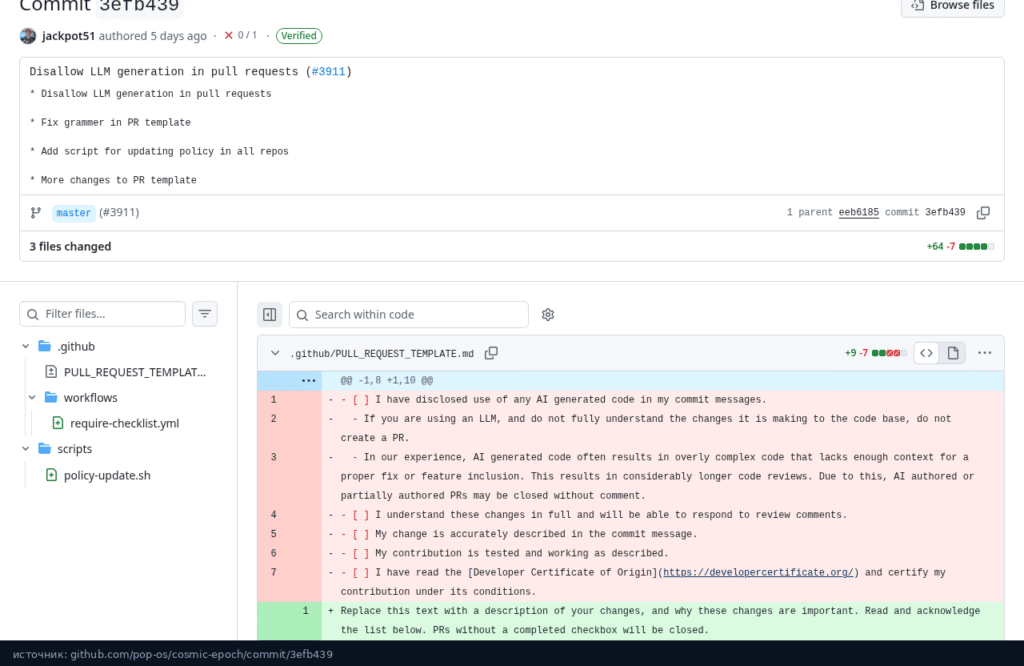Switch to rich diff document view
1024x666 pixels.
point(953,353)
